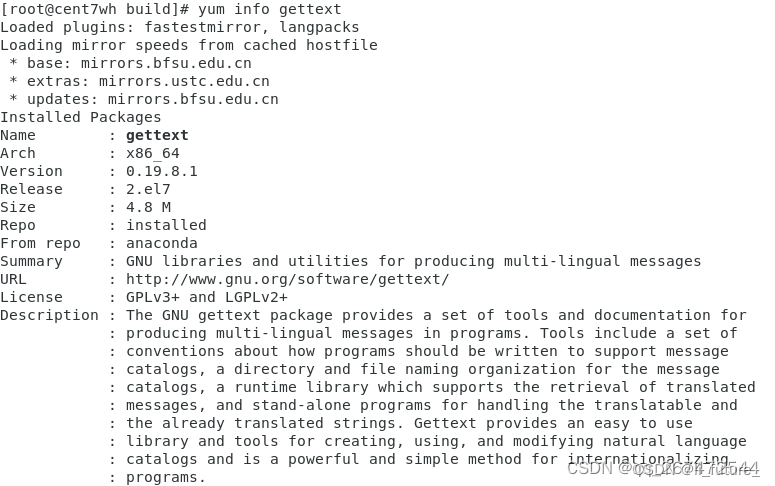This screenshot has width=775, height=486.
Task: Click the Description field label
Action: pos(49,315)
